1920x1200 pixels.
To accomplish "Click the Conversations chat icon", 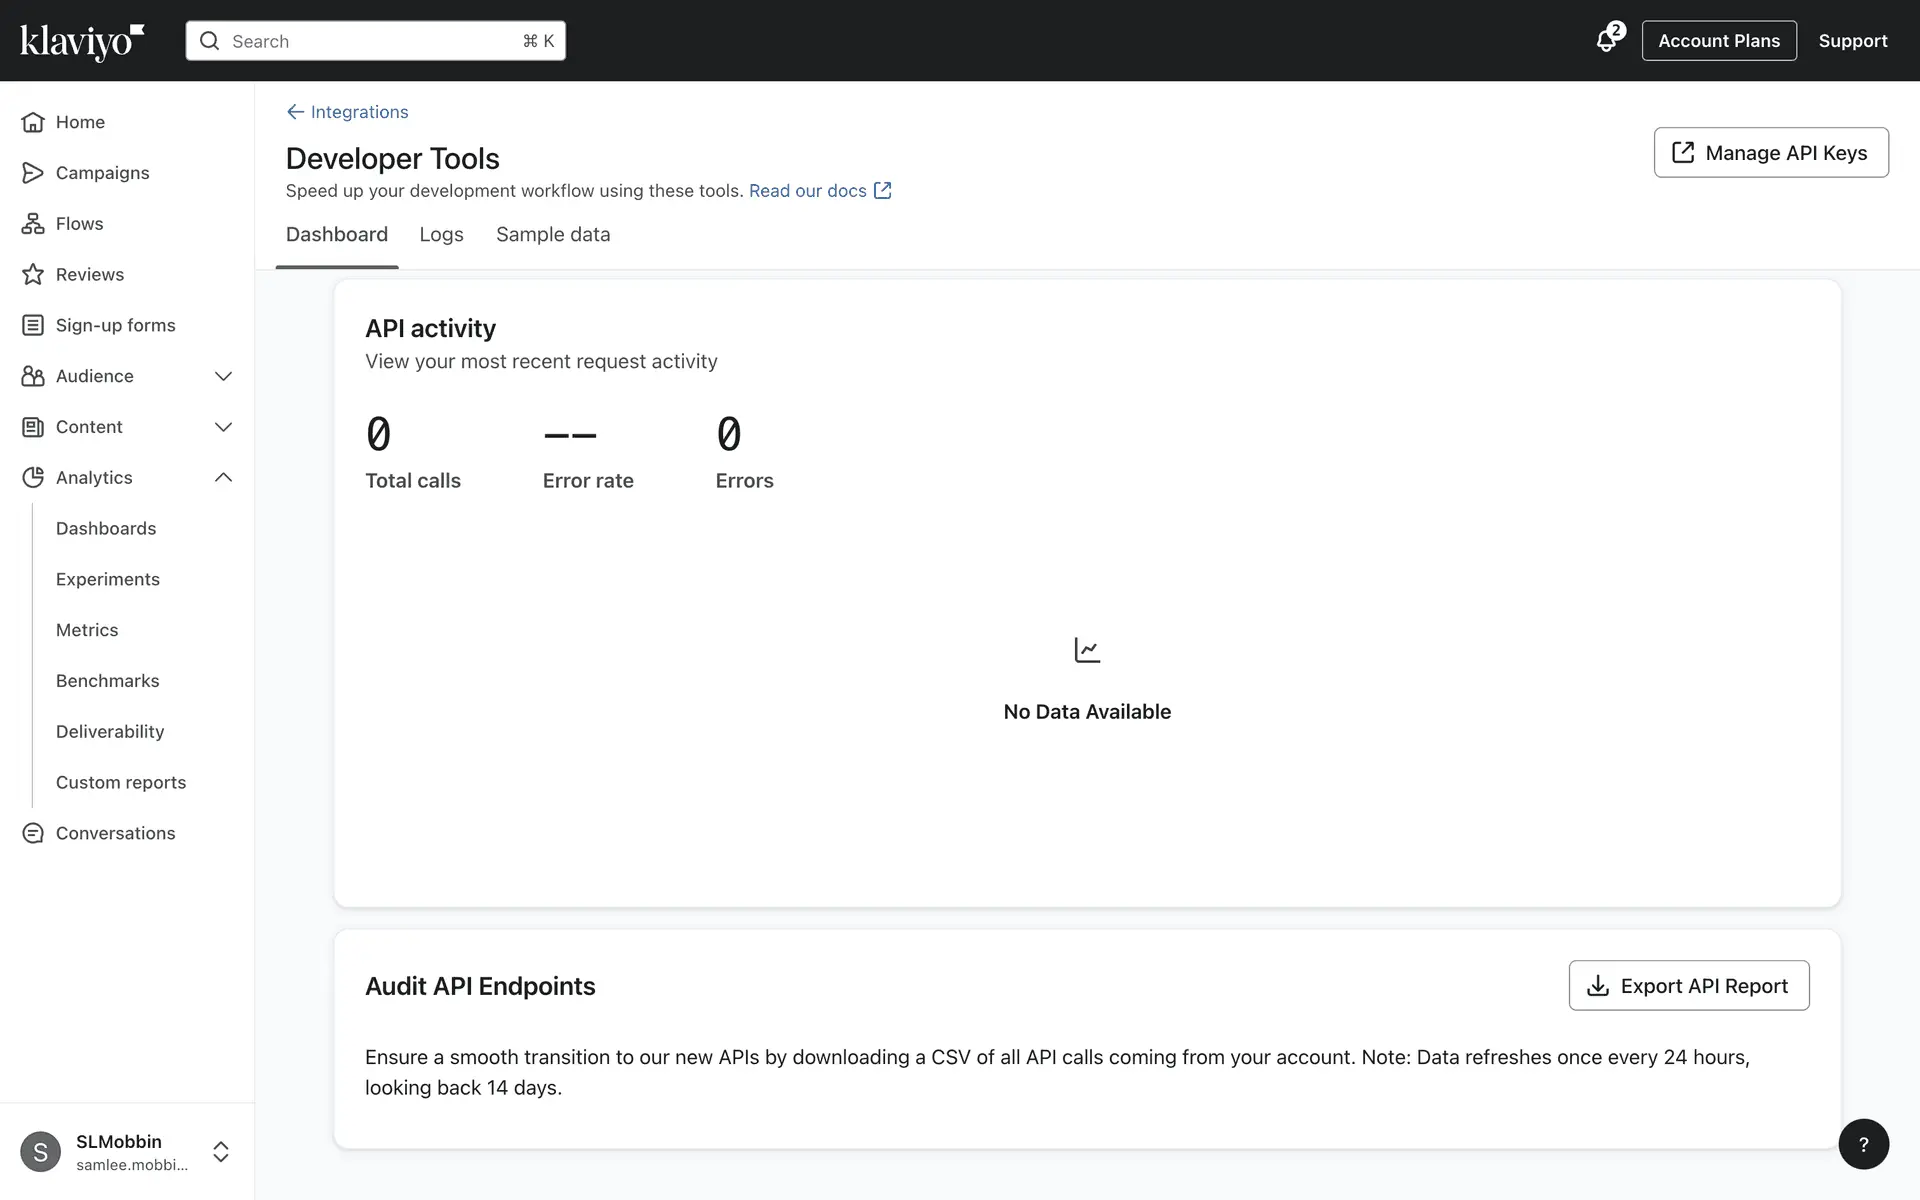I will coord(33,833).
